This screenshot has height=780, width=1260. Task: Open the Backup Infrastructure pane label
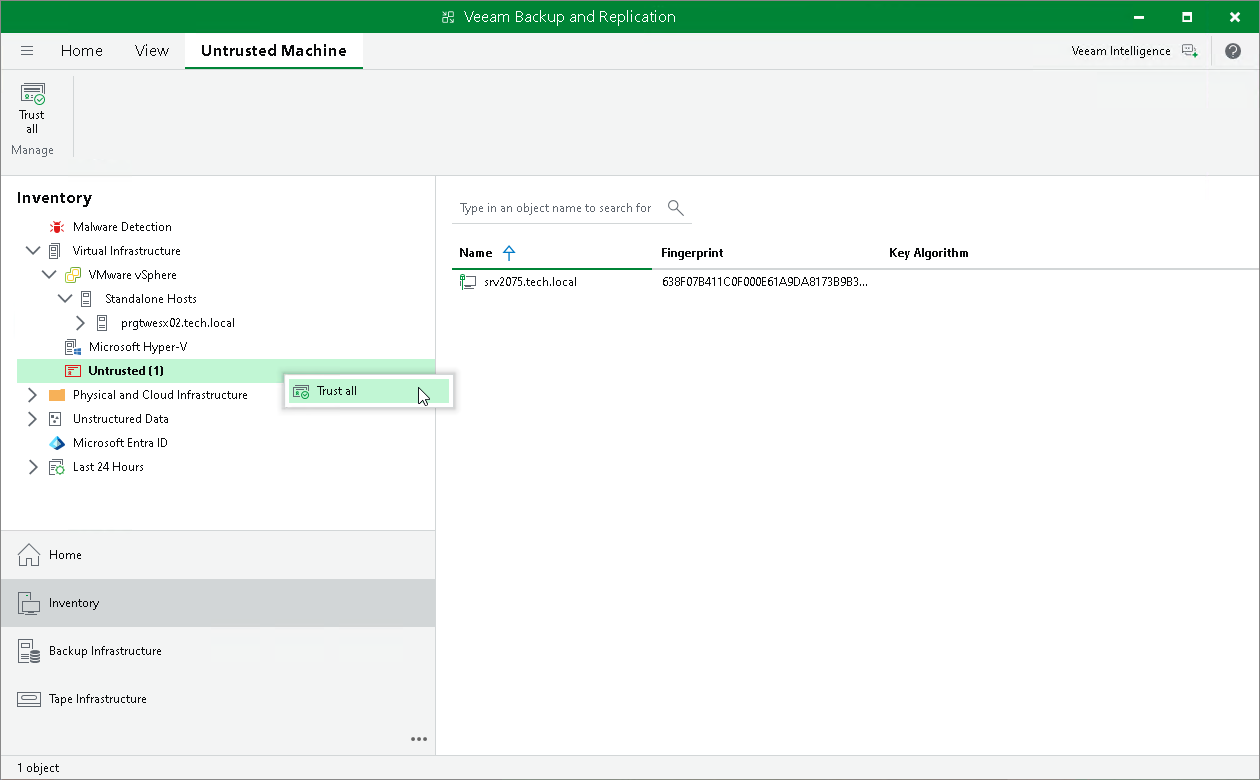105,651
